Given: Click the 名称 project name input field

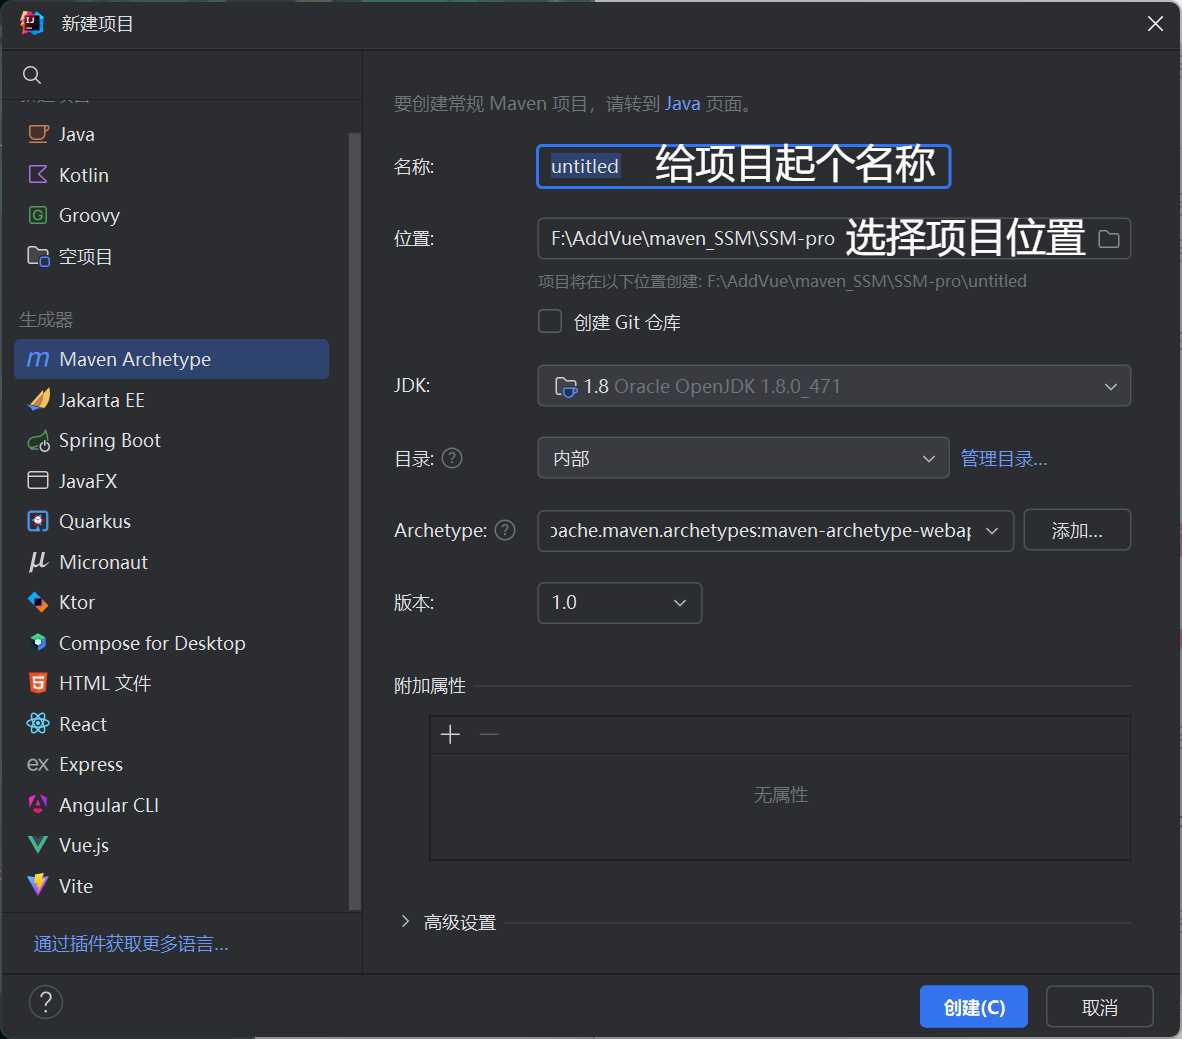Looking at the screenshot, I should 742,166.
